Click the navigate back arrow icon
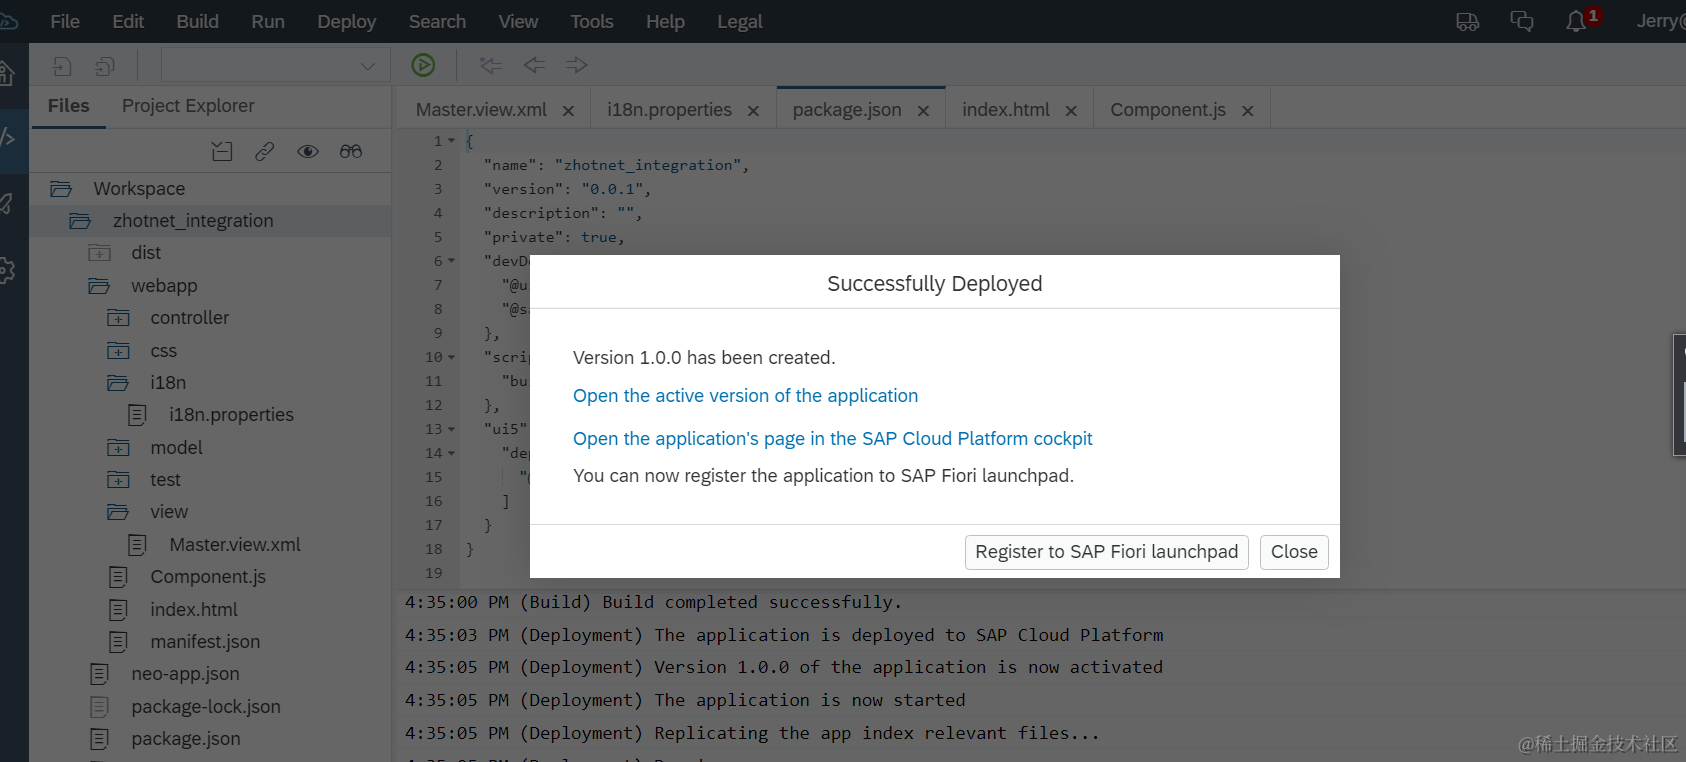1686x762 pixels. (534, 65)
